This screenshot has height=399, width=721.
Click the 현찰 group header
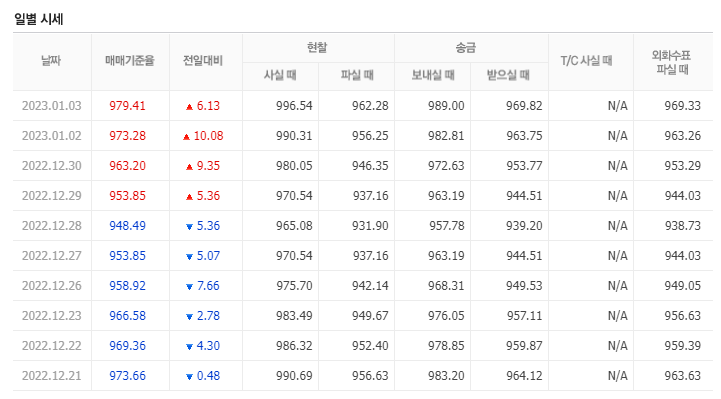pos(317,47)
